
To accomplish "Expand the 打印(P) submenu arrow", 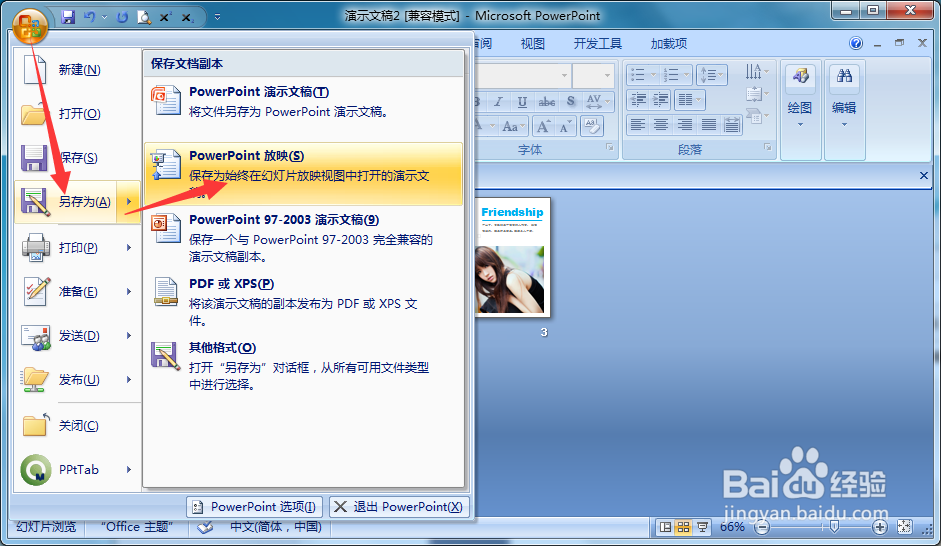I will click(128, 247).
